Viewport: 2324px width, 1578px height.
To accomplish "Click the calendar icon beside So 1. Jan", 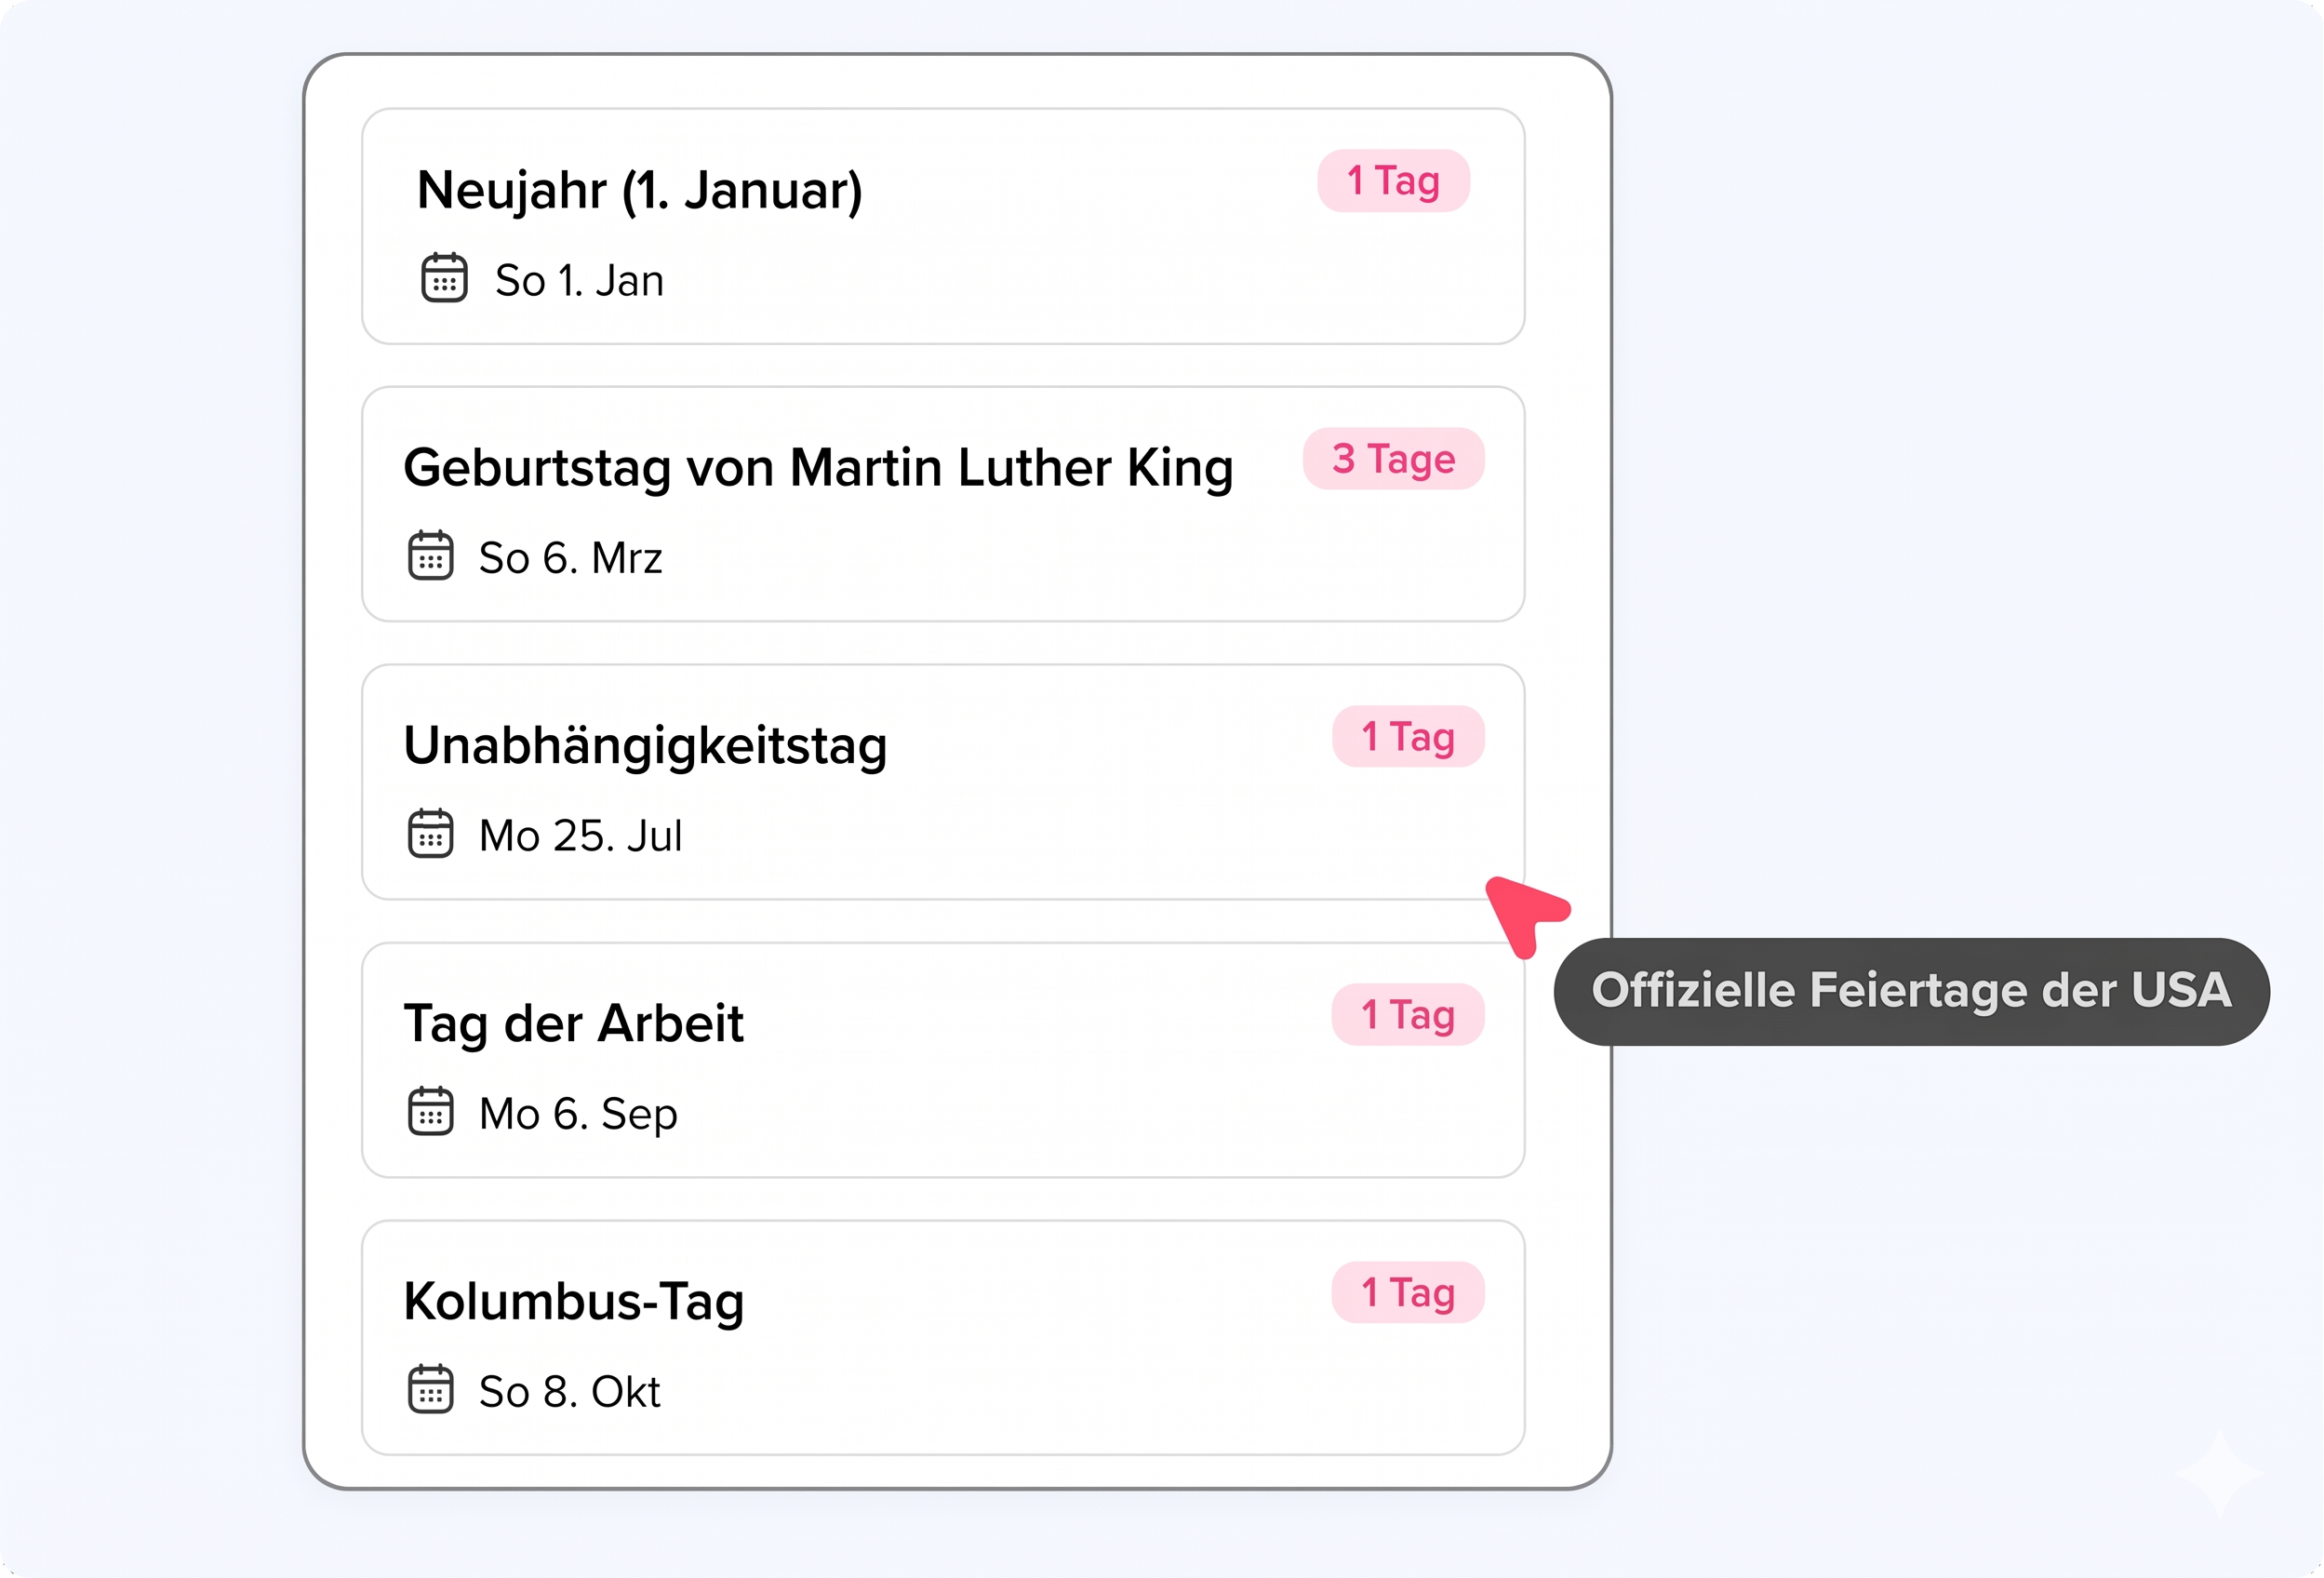I will (444, 278).
